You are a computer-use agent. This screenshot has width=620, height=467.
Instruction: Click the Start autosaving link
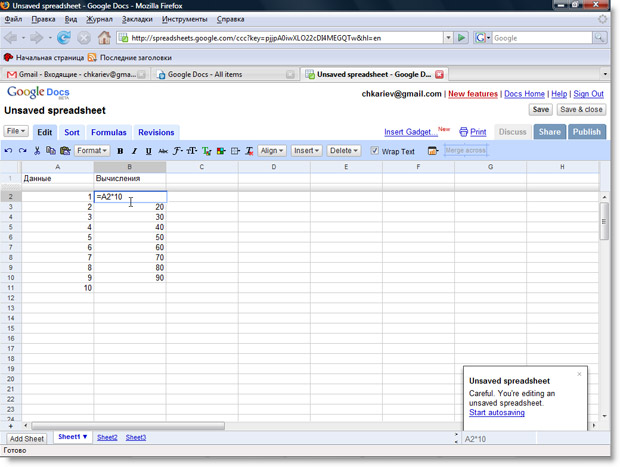(x=497, y=412)
